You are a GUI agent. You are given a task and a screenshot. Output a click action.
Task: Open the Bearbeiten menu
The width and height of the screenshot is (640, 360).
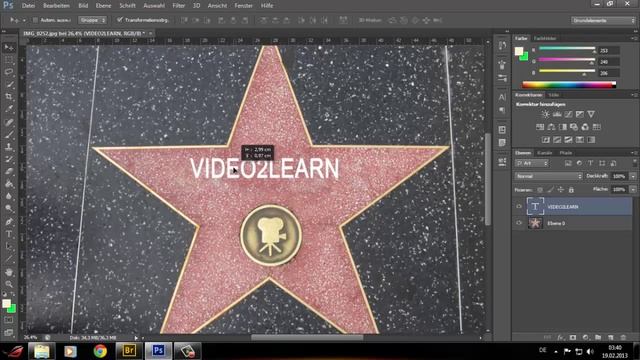pos(56,6)
